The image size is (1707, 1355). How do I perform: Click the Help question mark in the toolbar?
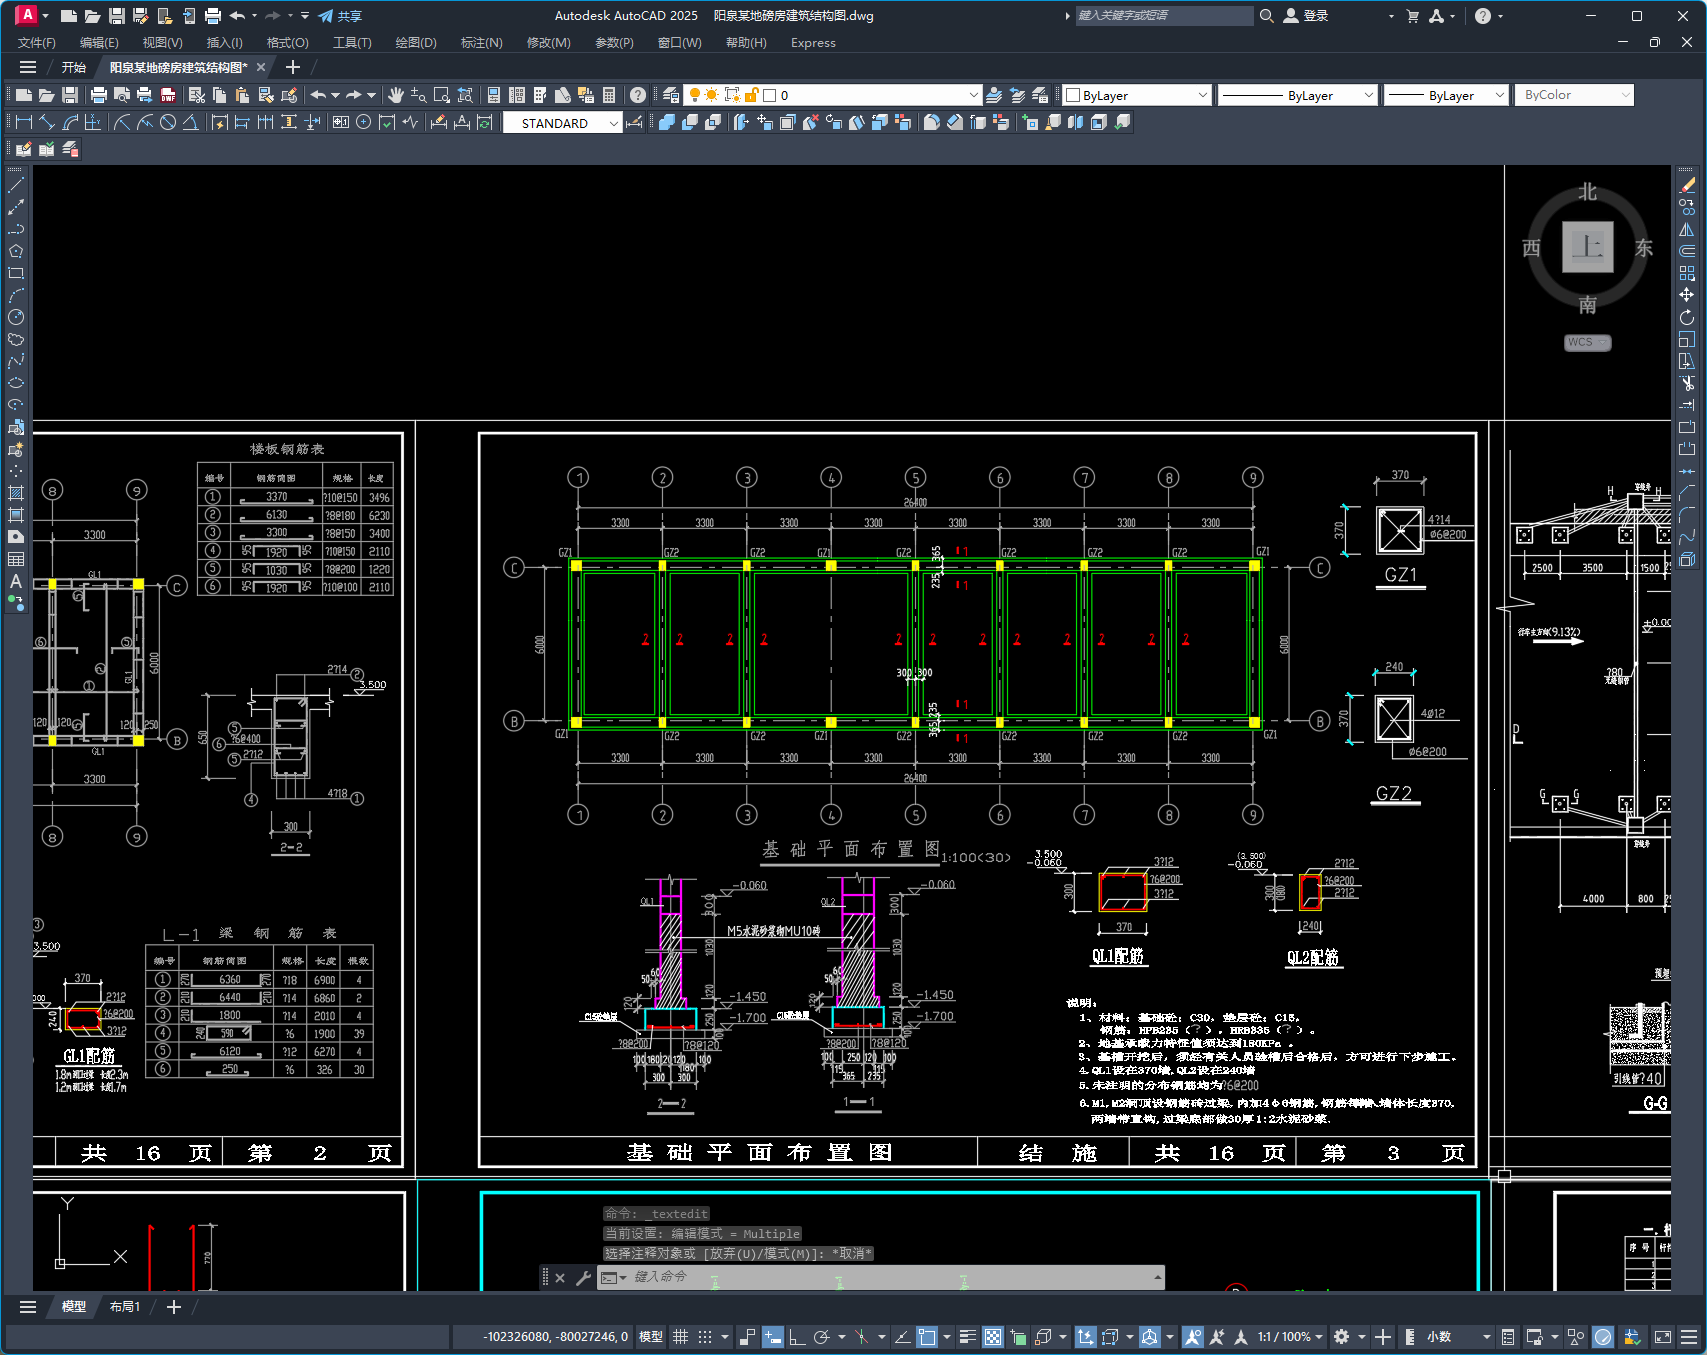tap(638, 95)
